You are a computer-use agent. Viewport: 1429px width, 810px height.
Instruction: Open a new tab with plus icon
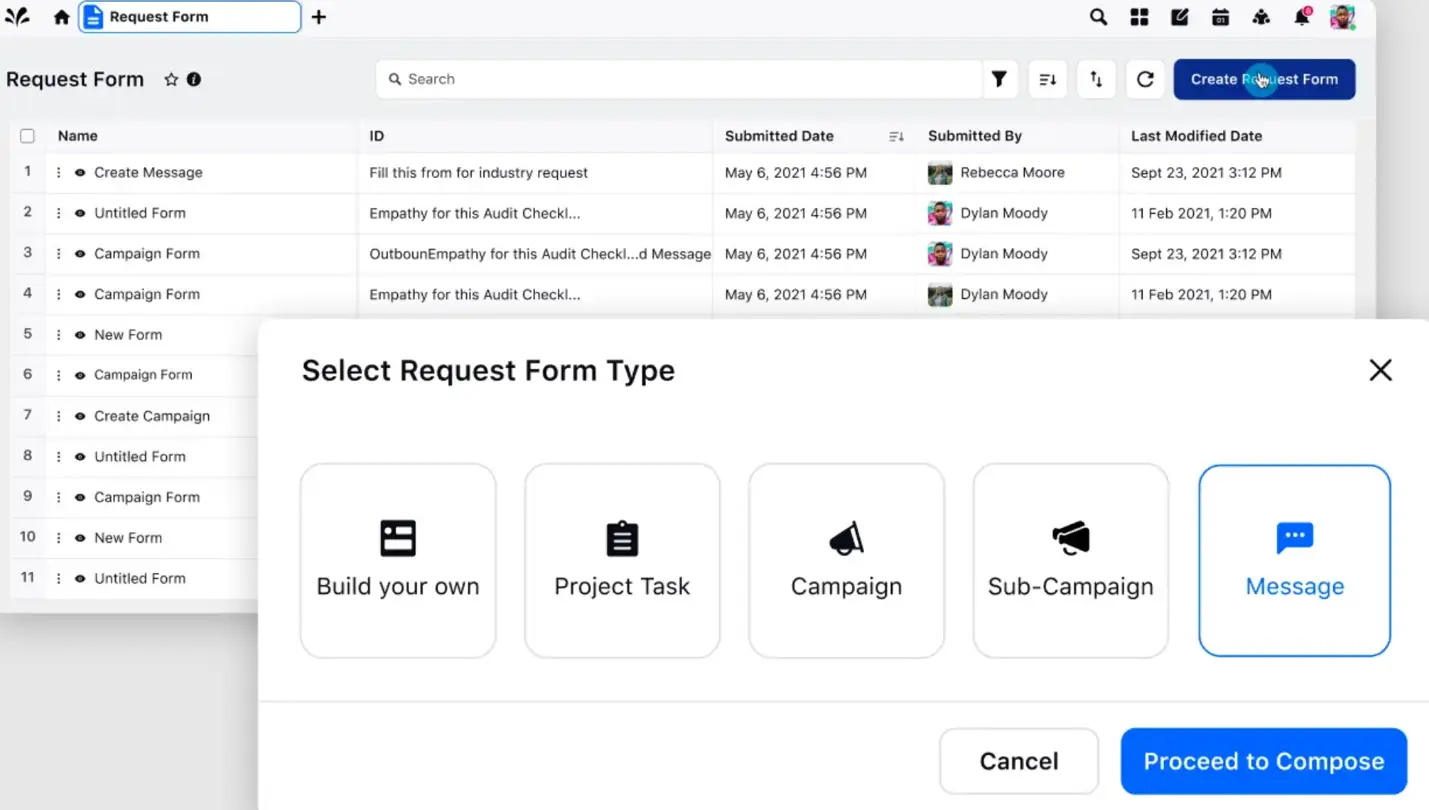(x=319, y=17)
